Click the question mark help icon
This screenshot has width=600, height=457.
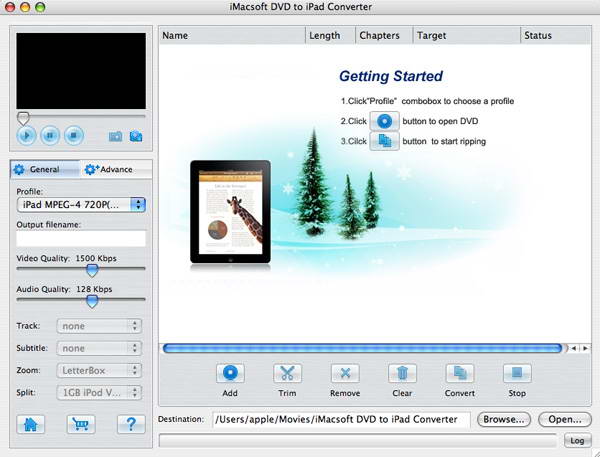click(x=130, y=423)
